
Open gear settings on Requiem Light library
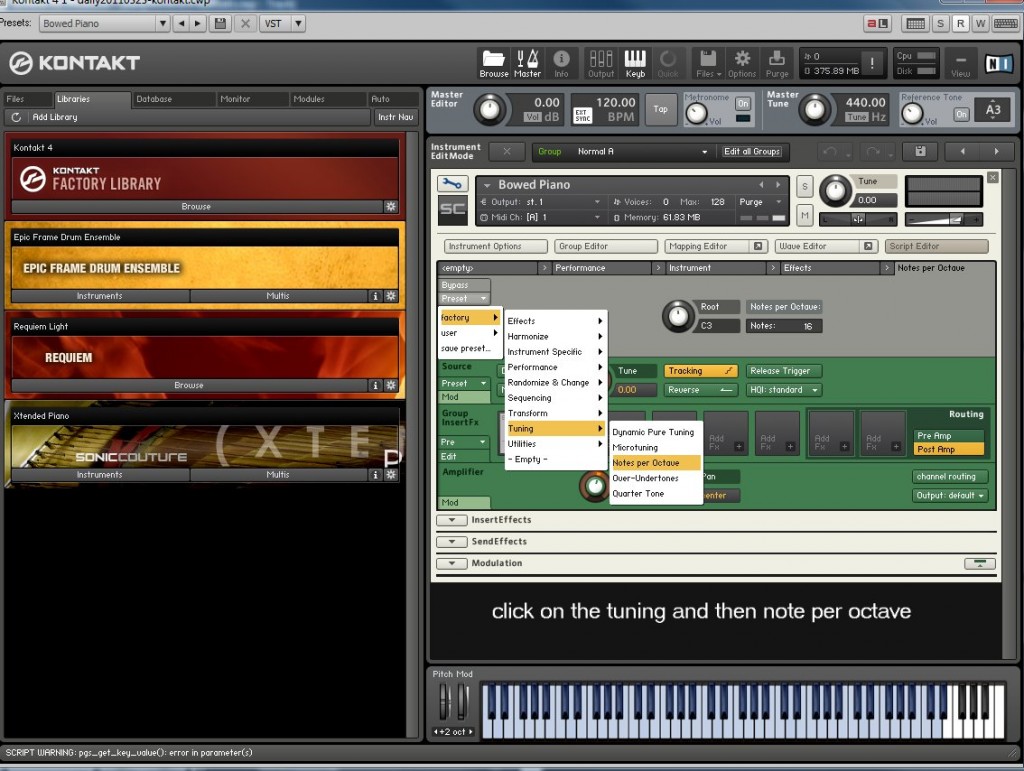click(x=391, y=385)
